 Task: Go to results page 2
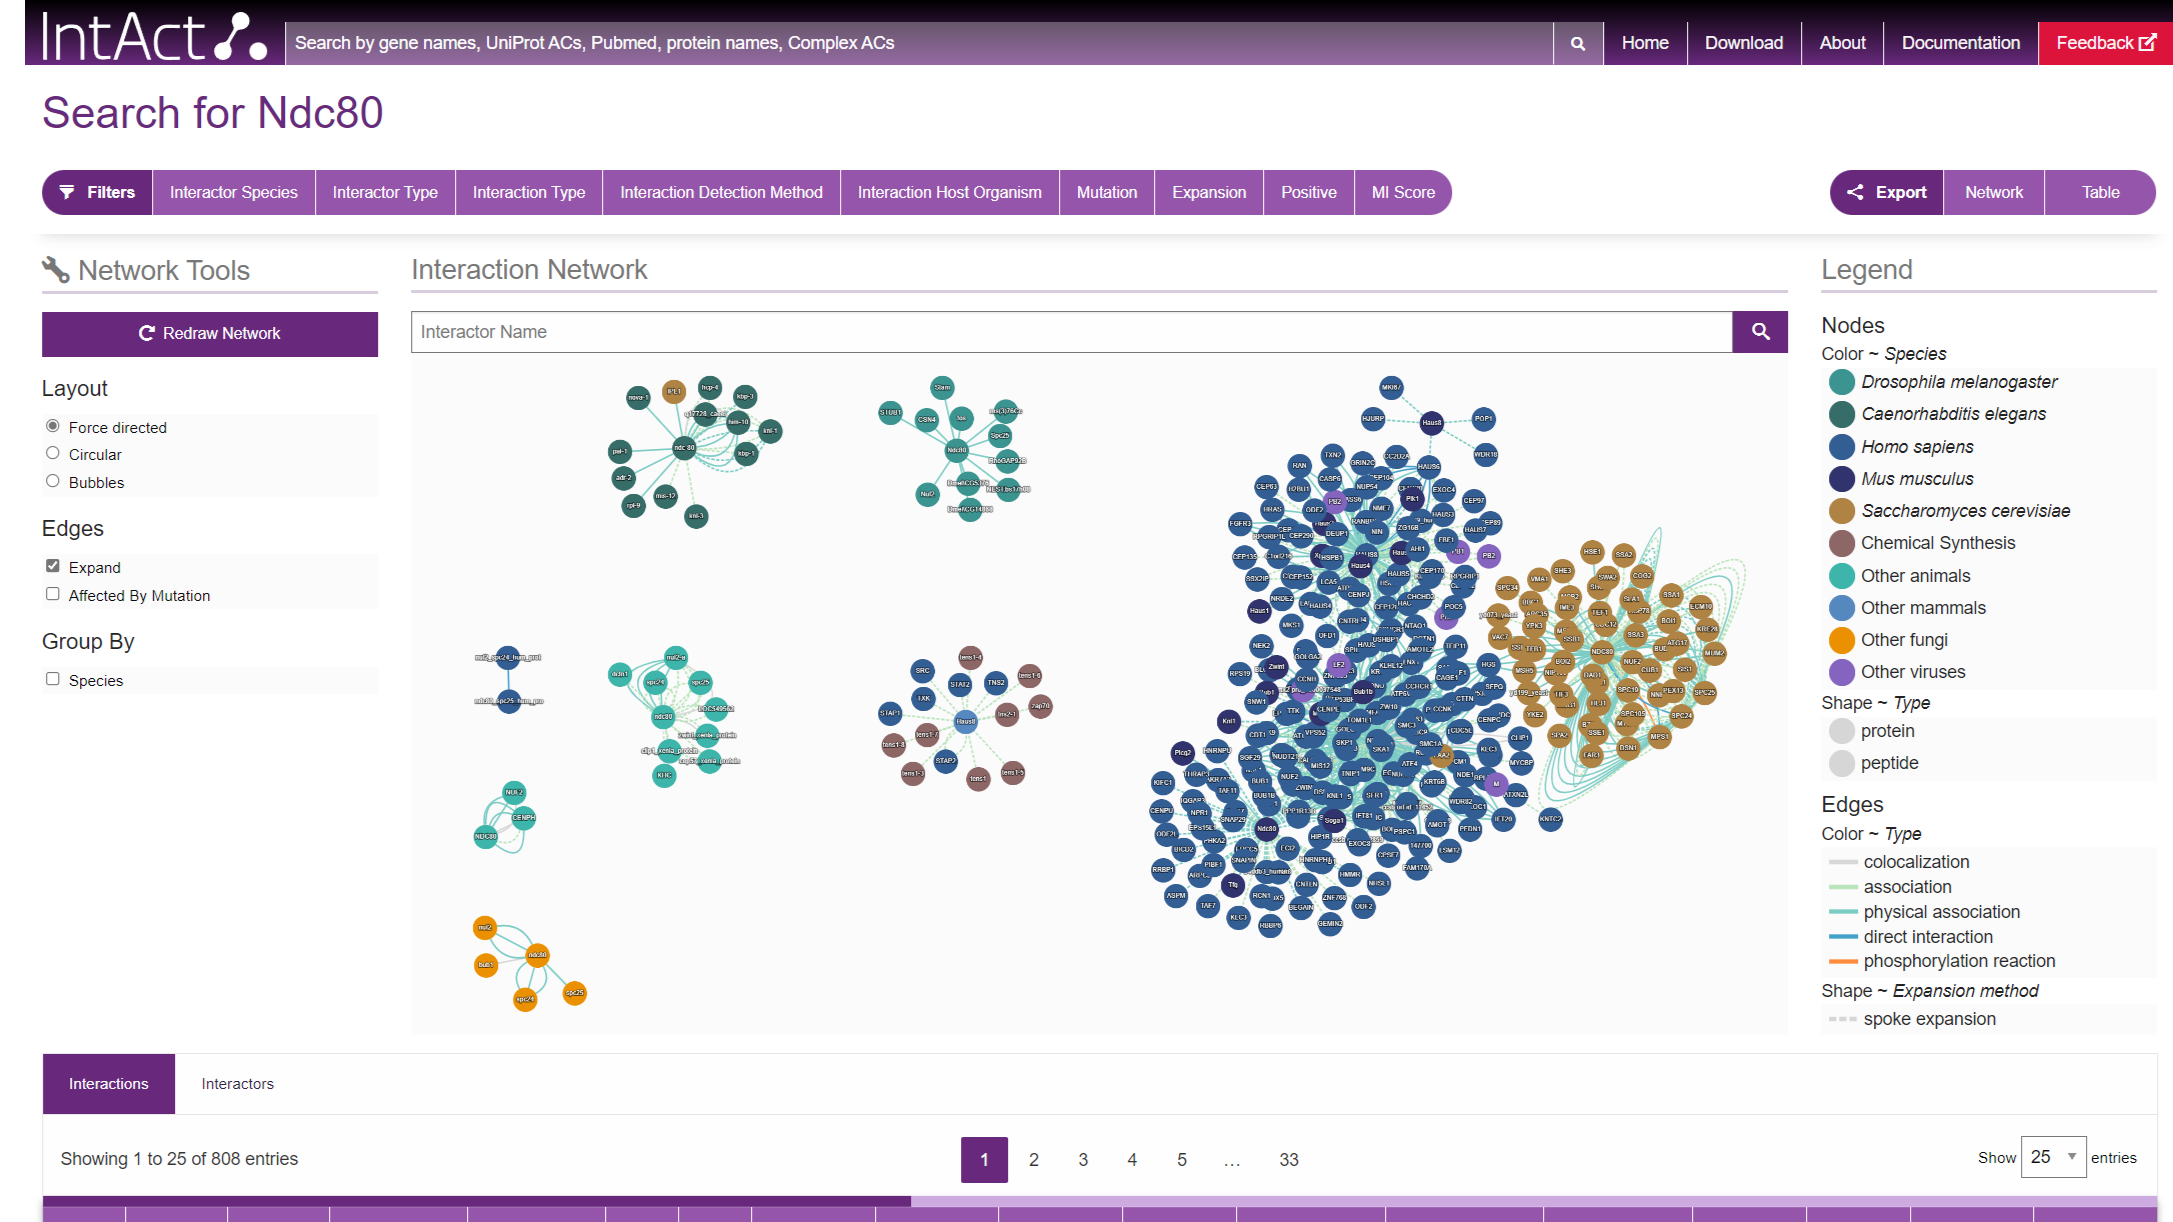point(1034,1160)
